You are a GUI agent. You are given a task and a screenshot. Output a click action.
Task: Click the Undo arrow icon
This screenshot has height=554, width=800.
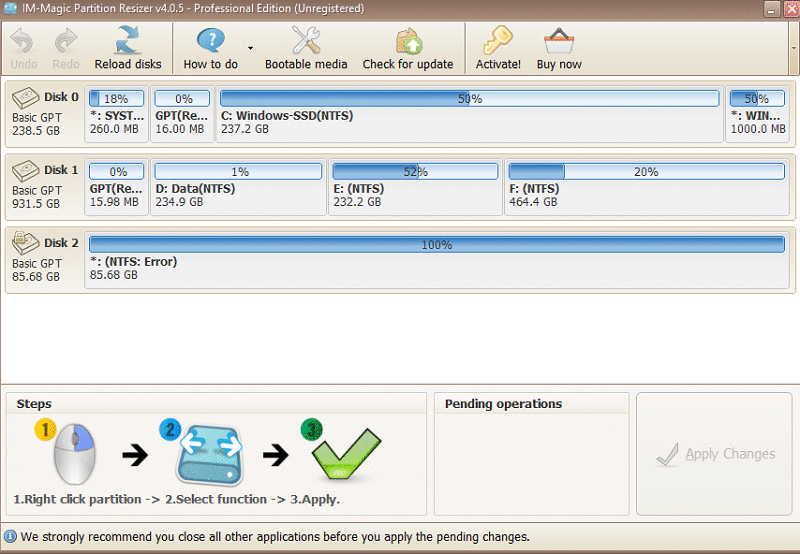tap(23, 41)
